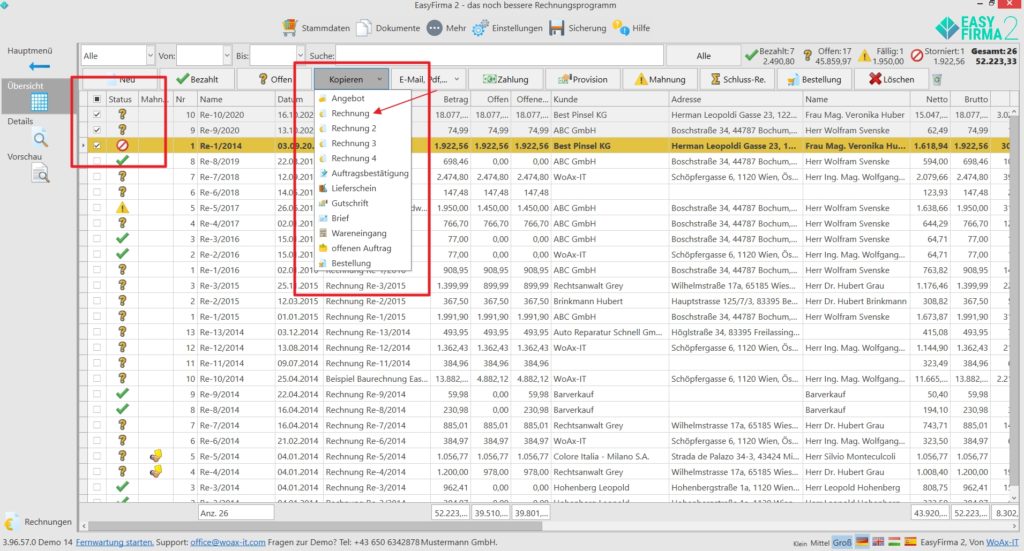Set font size to Groß

tap(842, 543)
